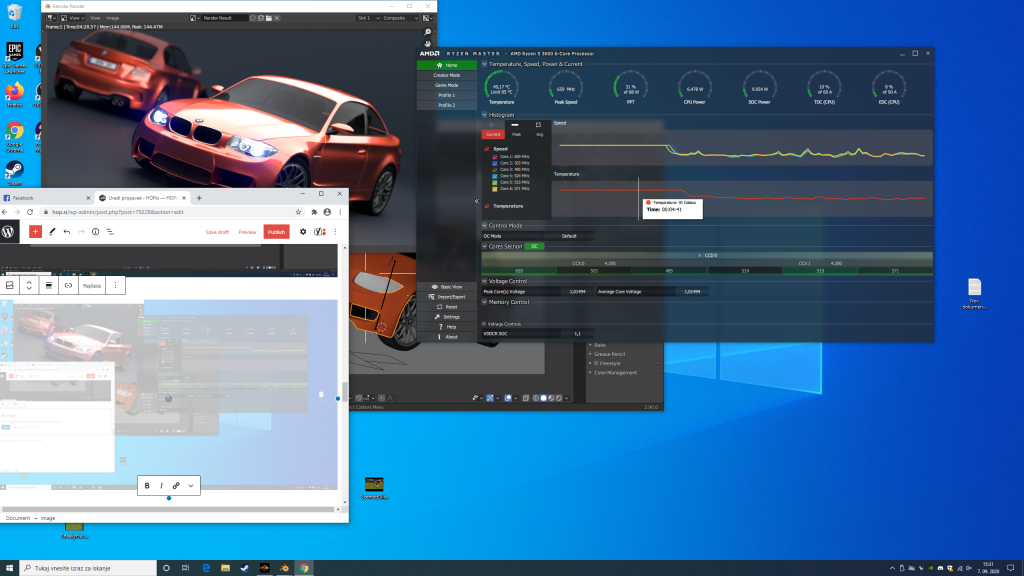Open the Chrome profile account icon

327,212
